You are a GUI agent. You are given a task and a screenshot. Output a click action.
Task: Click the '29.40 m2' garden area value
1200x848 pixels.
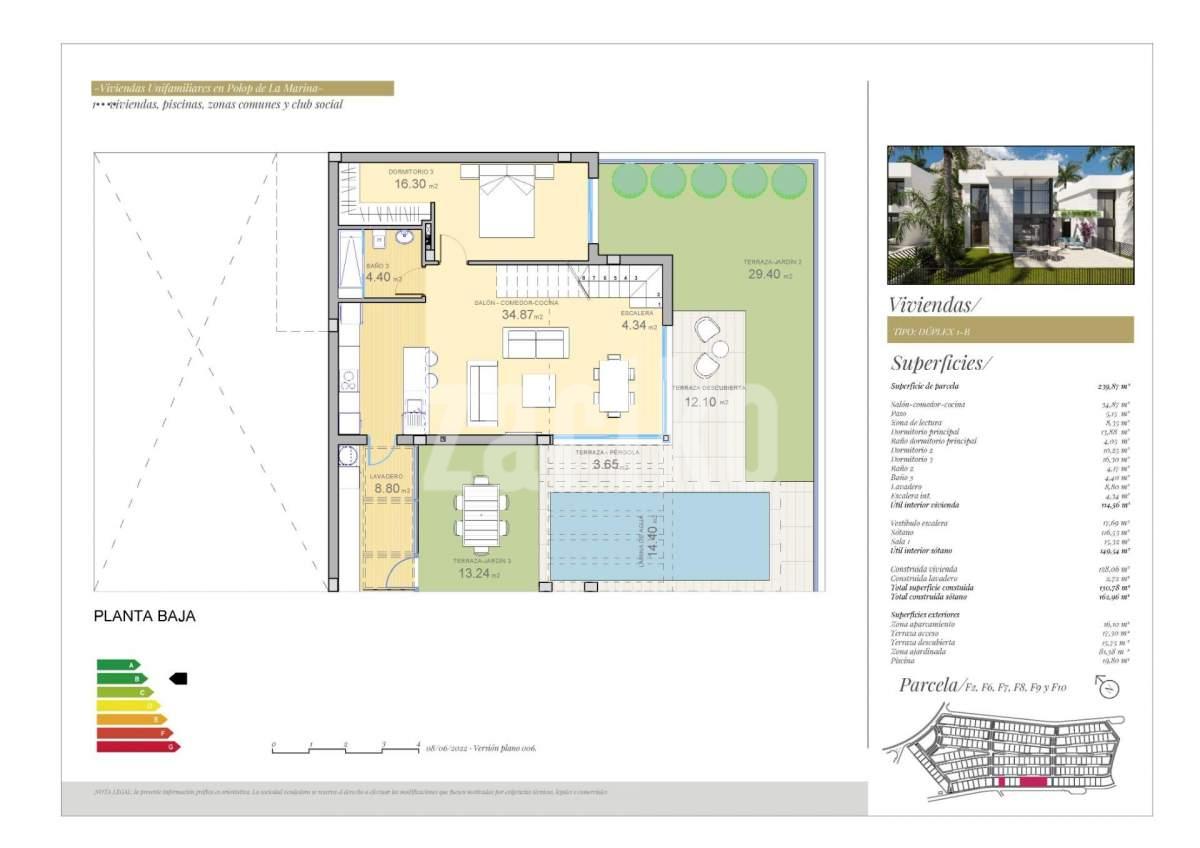click(770, 275)
